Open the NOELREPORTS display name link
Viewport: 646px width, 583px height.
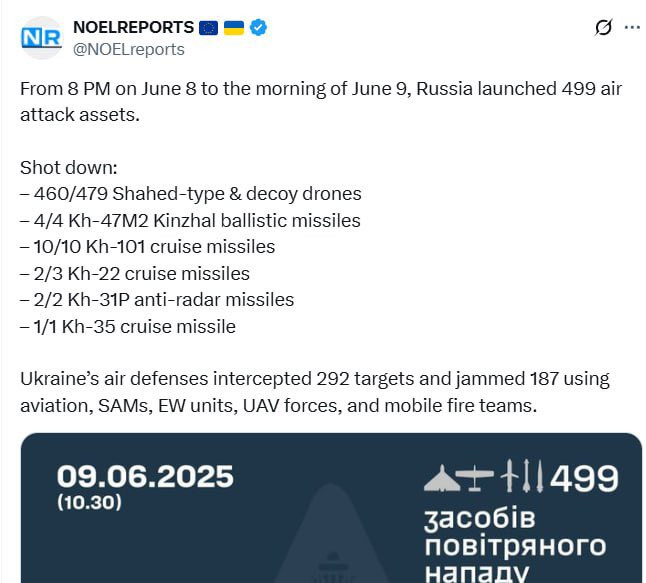133,28
